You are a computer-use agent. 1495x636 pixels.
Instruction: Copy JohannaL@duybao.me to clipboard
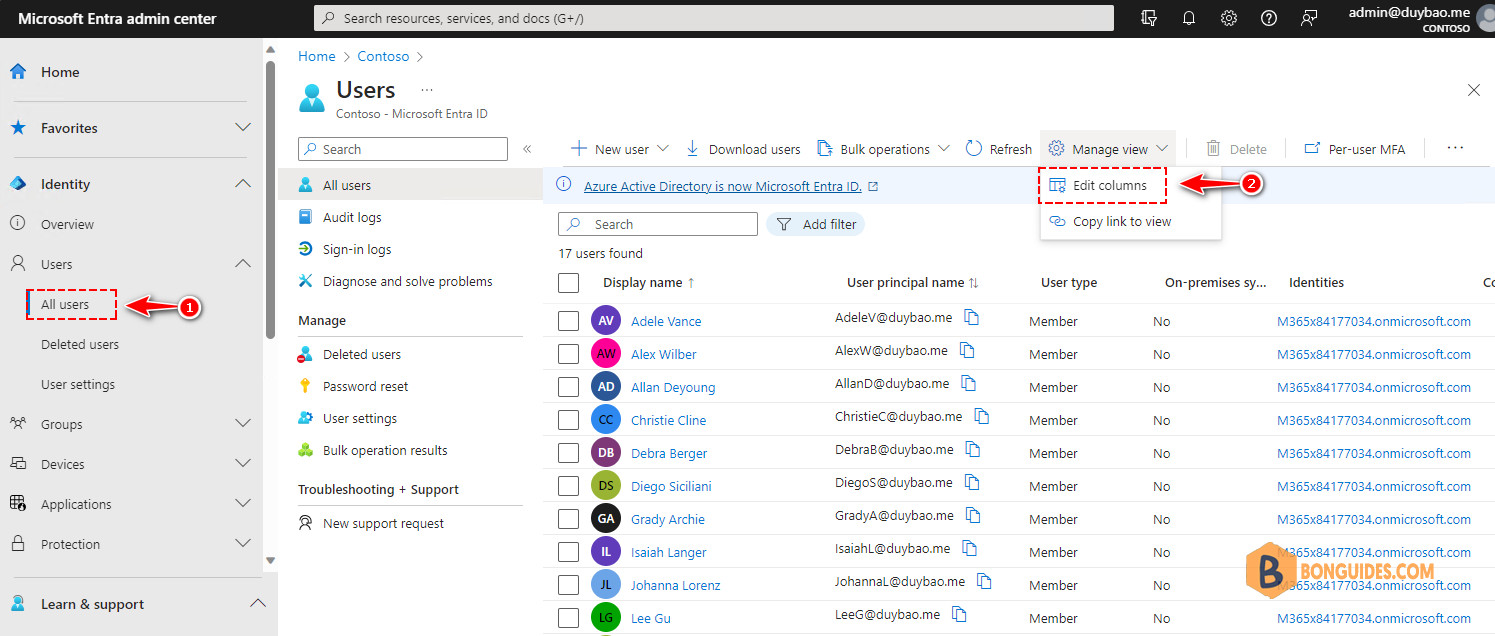coord(984,581)
